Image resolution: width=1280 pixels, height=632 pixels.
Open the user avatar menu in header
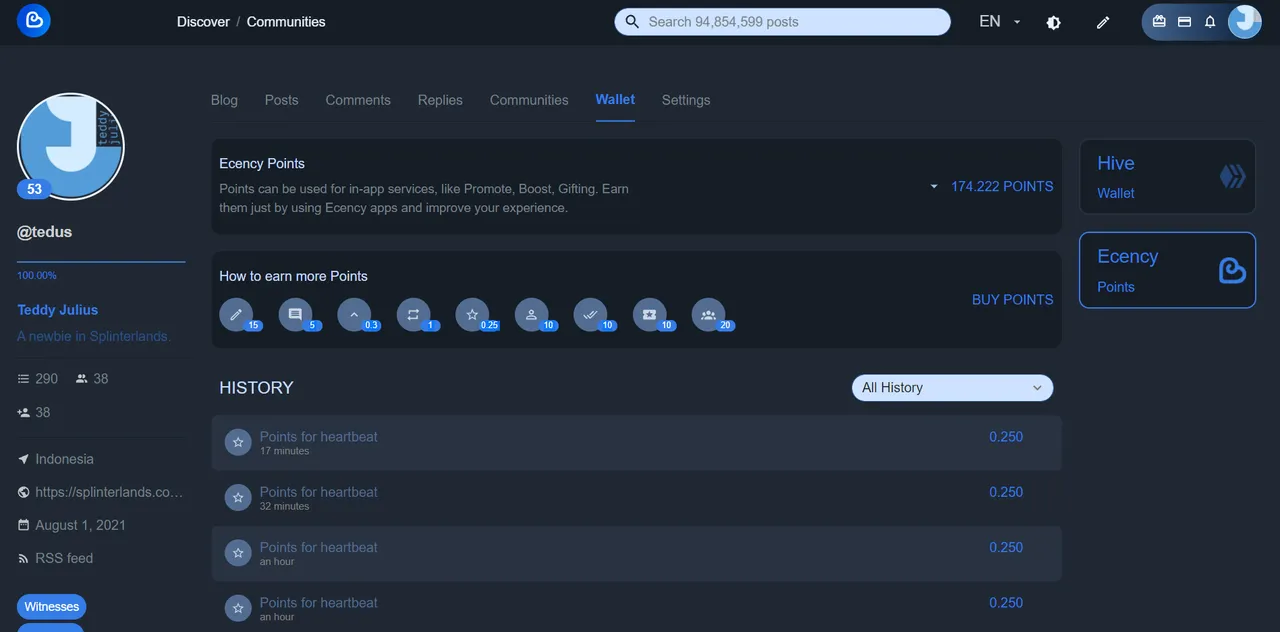coord(1244,21)
